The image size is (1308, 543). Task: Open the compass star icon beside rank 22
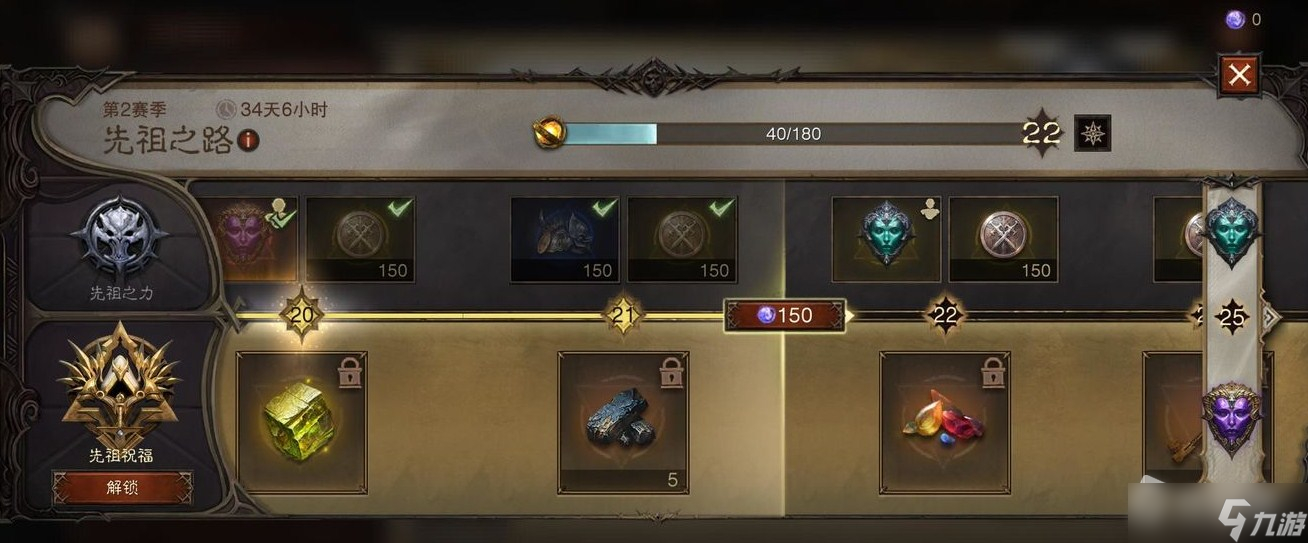[x=1092, y=133]
